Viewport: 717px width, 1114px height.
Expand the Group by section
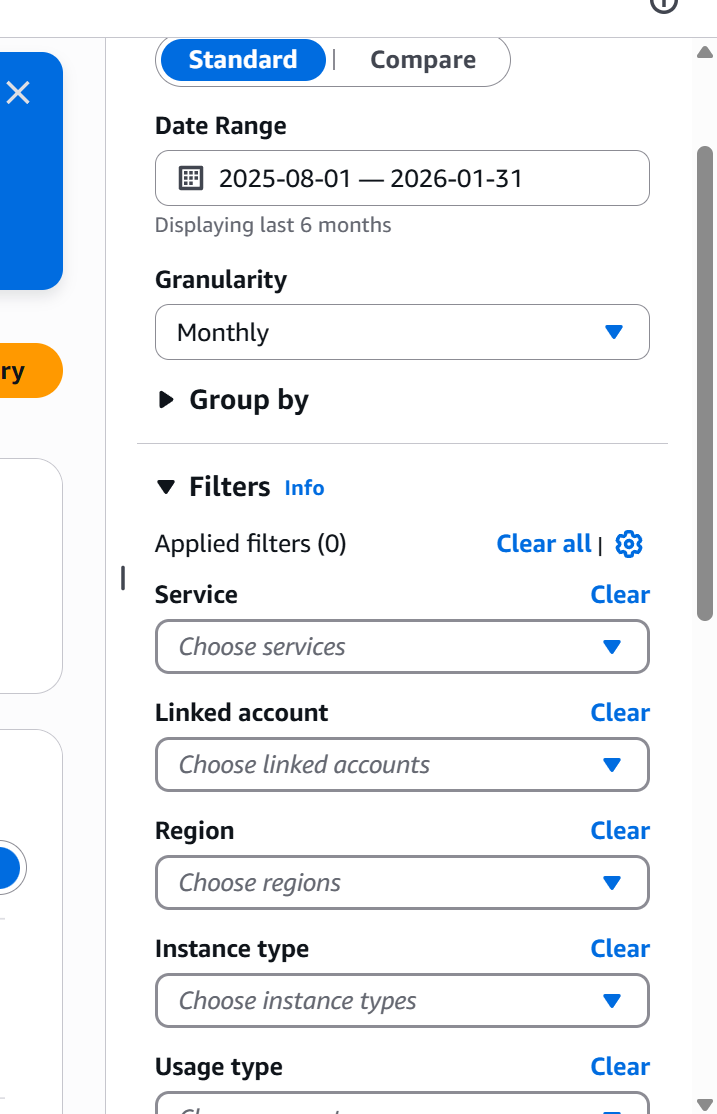point(165,400)
